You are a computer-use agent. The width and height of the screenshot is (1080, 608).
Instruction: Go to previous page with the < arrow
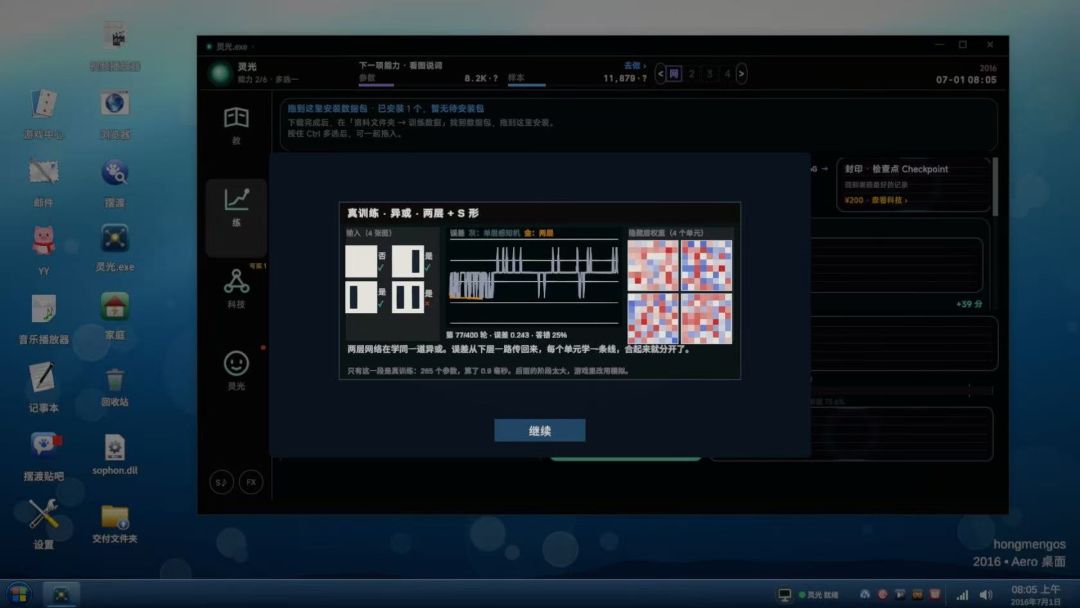(660, 74)
